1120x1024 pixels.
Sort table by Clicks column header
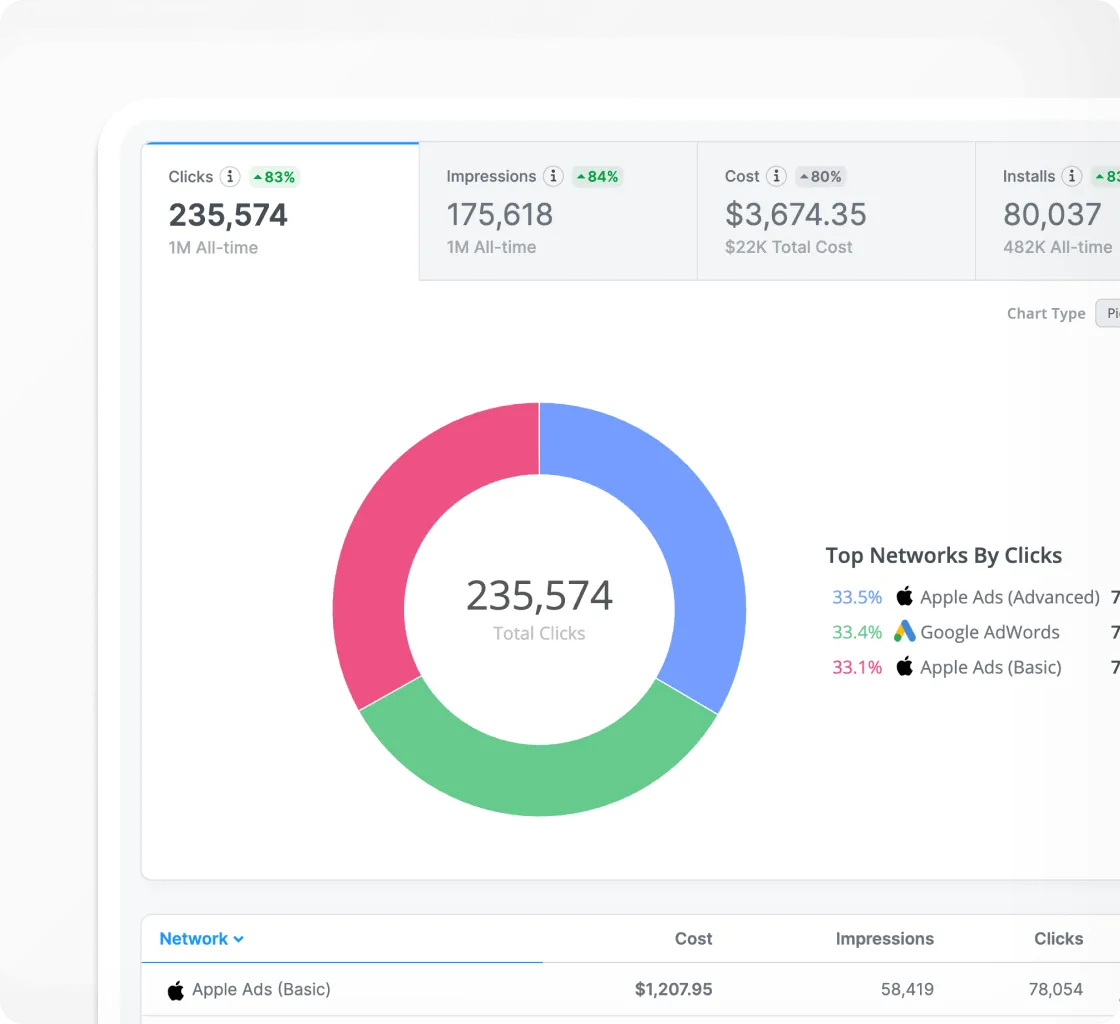(1059, 939)
